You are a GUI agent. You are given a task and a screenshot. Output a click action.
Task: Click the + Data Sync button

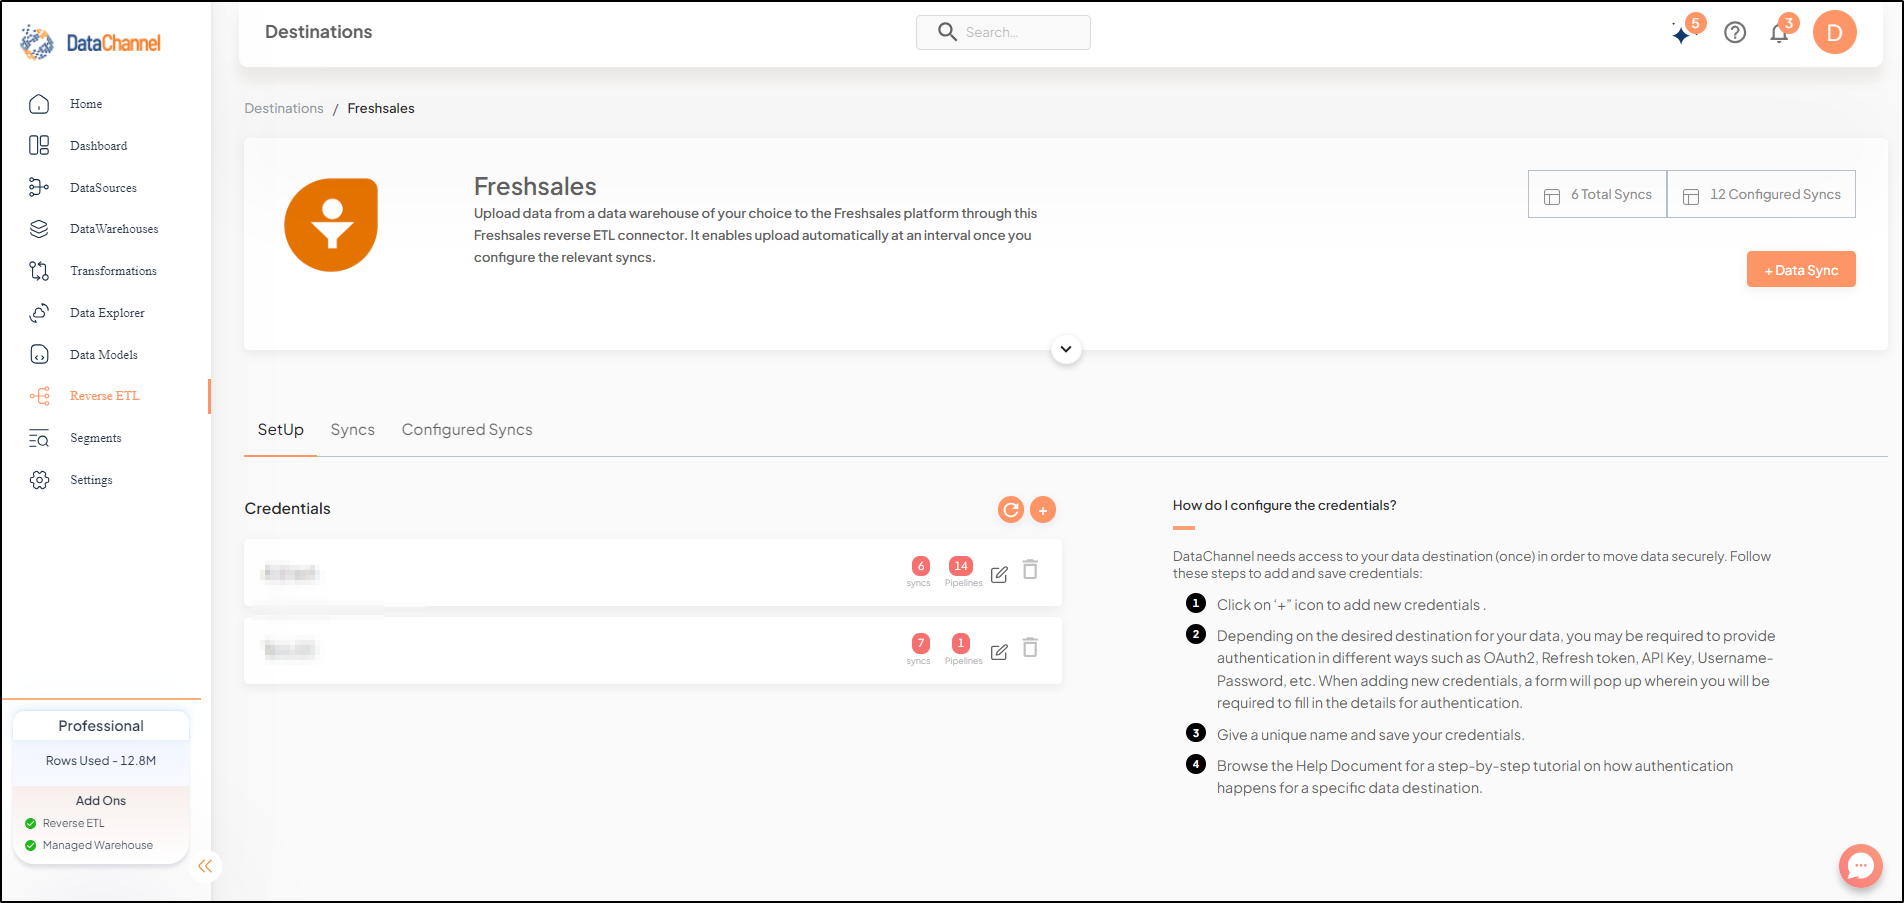click(x=1801, y=270)
